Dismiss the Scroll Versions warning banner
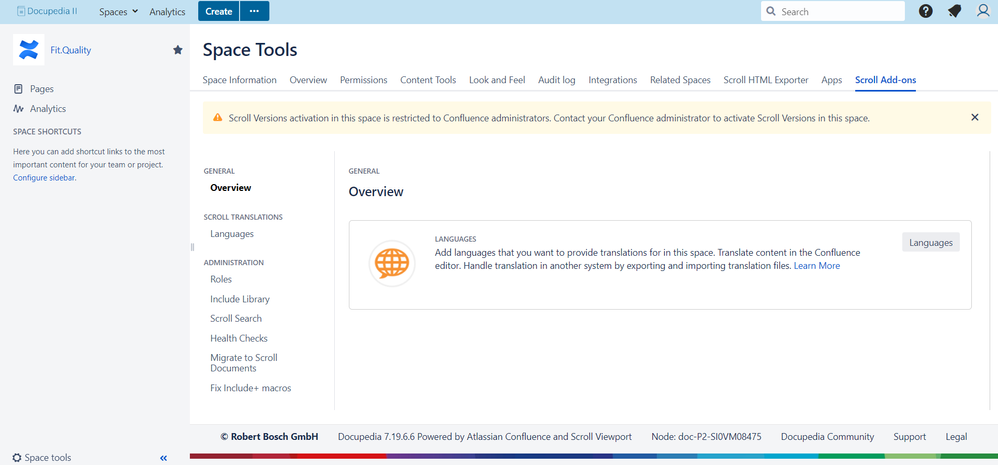This screenshot has height=465, width=998. [974, 118]
